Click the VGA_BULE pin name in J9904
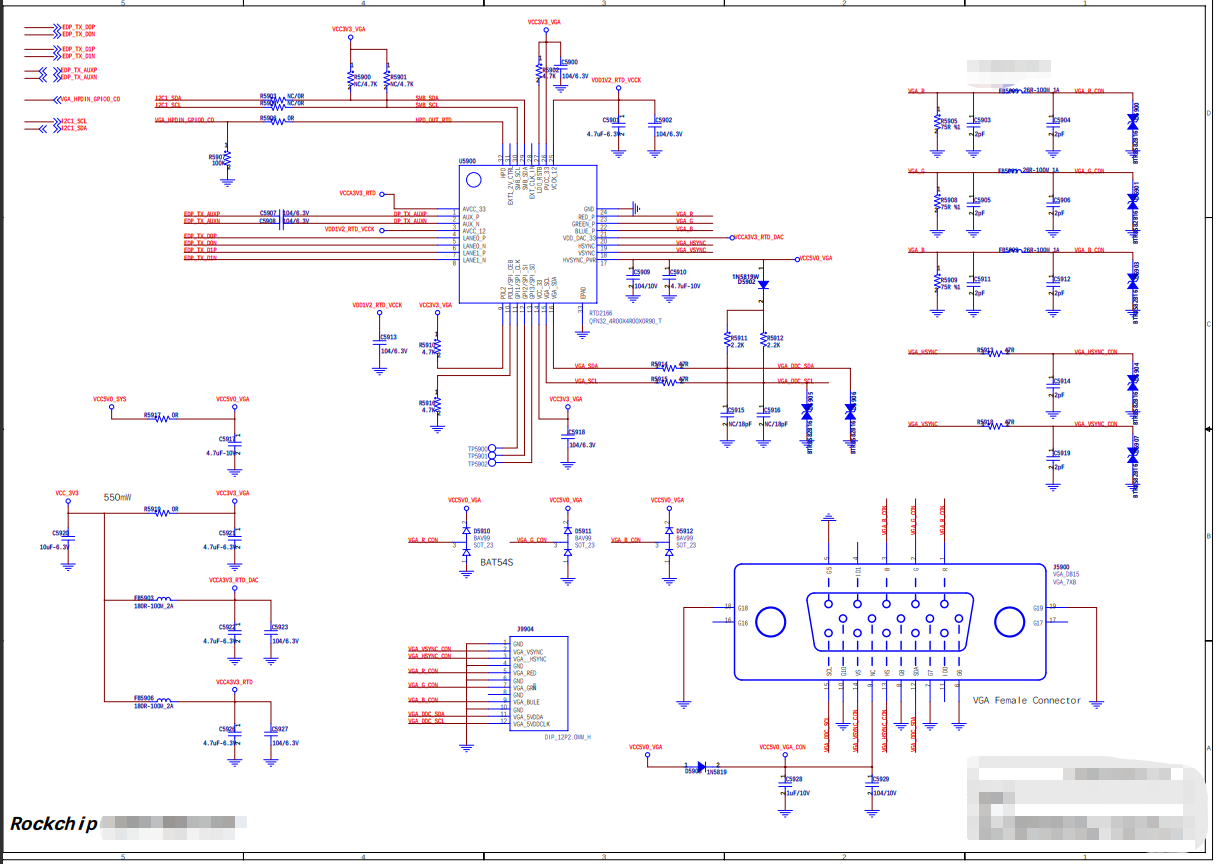This screenshot has width=1228, height=864. tap(527, 702)
